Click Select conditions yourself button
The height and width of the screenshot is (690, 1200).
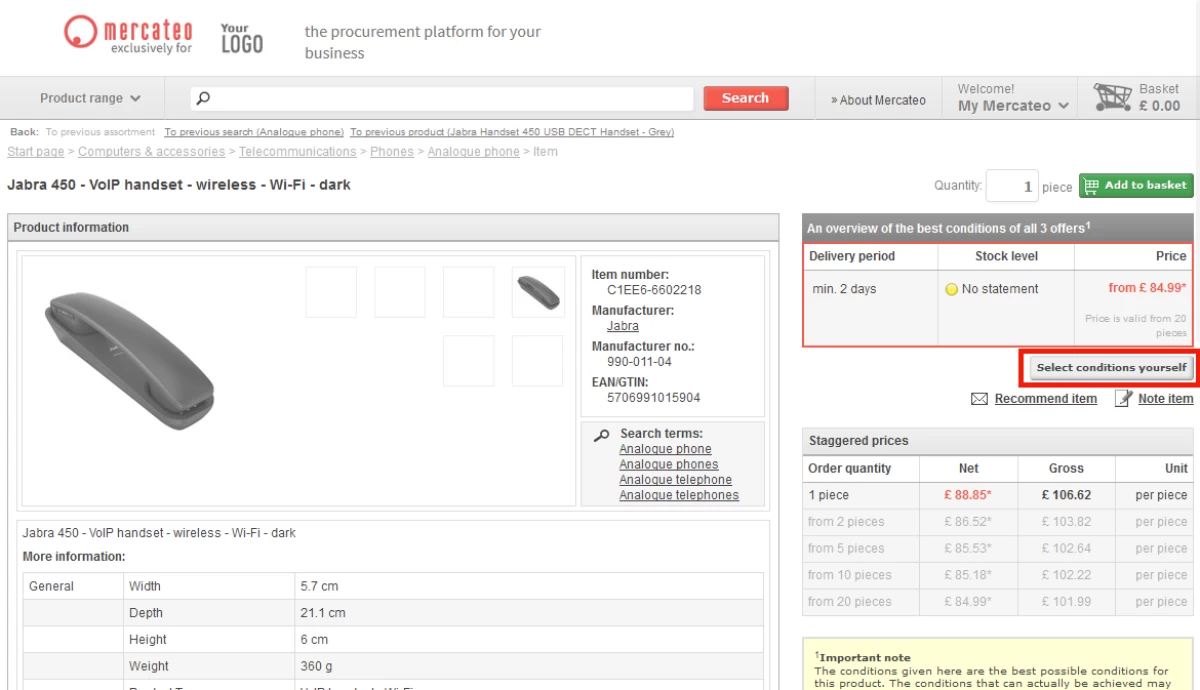1111,368
